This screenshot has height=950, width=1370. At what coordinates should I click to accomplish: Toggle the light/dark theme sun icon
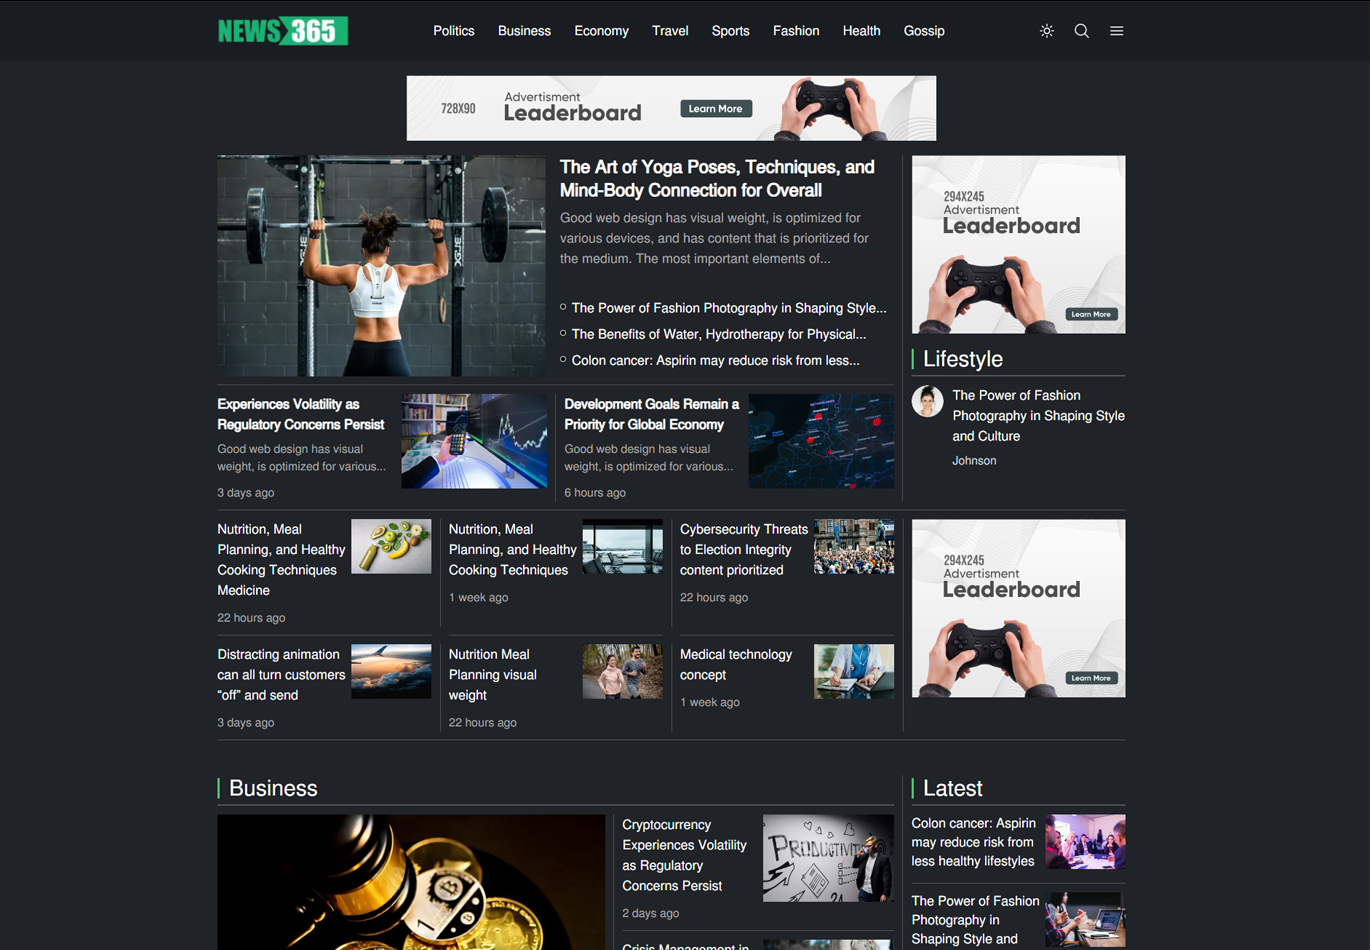(1047, 31)
